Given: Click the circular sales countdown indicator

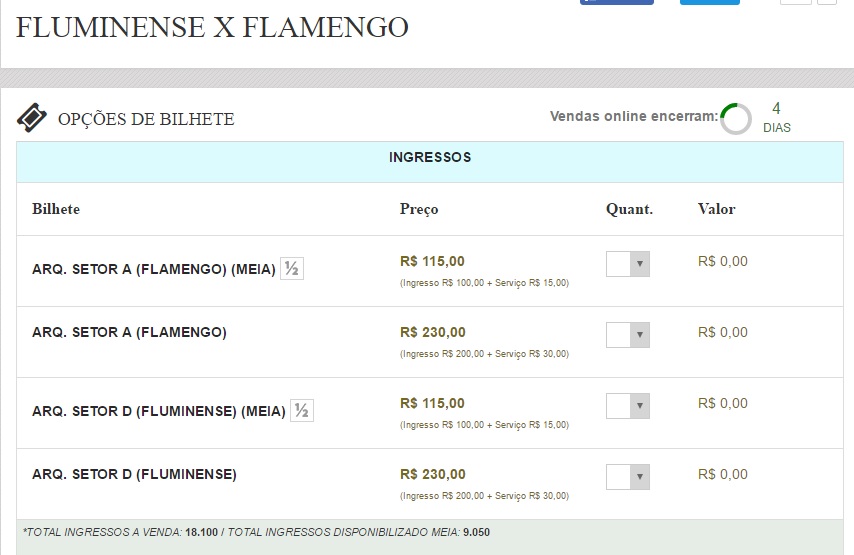Looking at the screenshot, I should (x=735, y=119).
